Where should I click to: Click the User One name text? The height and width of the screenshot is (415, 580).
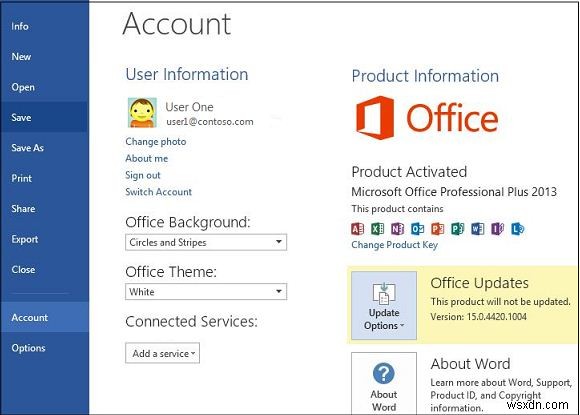click(189, 107)
